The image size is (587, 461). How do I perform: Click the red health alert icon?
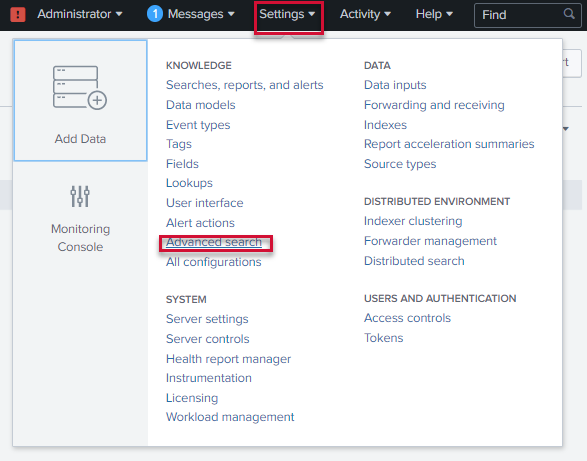[x=18, y=14]
